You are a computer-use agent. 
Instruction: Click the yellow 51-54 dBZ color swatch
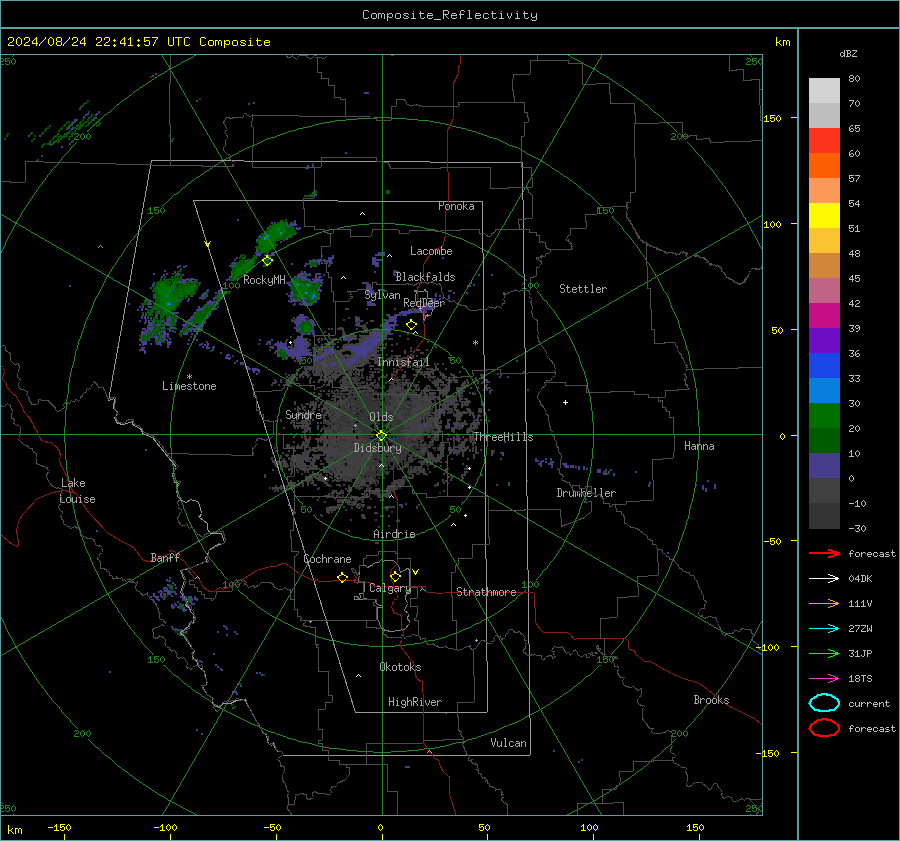824,215
